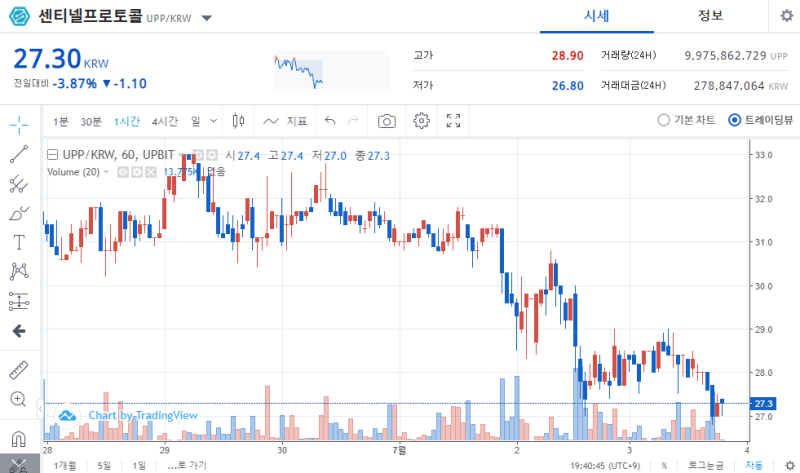Select the pitchfork drawing tool

click(19, 184)
